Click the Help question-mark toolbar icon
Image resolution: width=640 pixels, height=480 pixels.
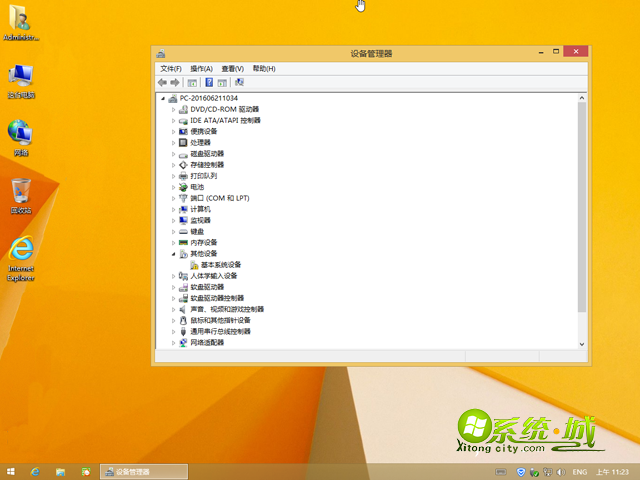pos(209,82)
